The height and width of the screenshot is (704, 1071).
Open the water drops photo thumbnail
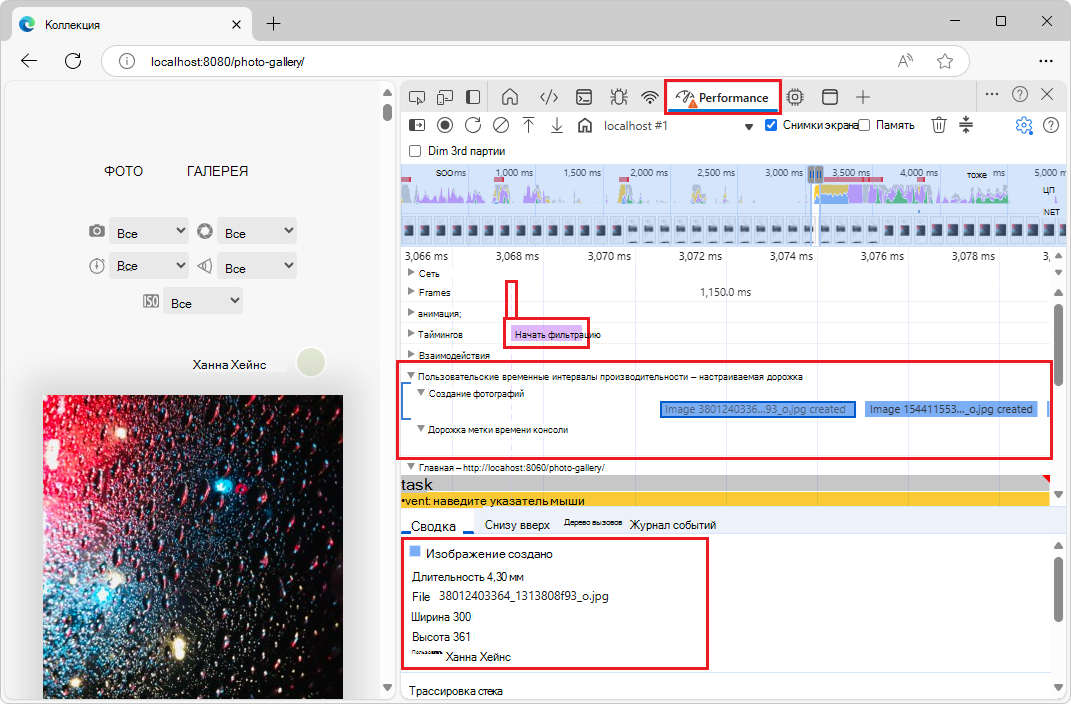coord(193,546)
